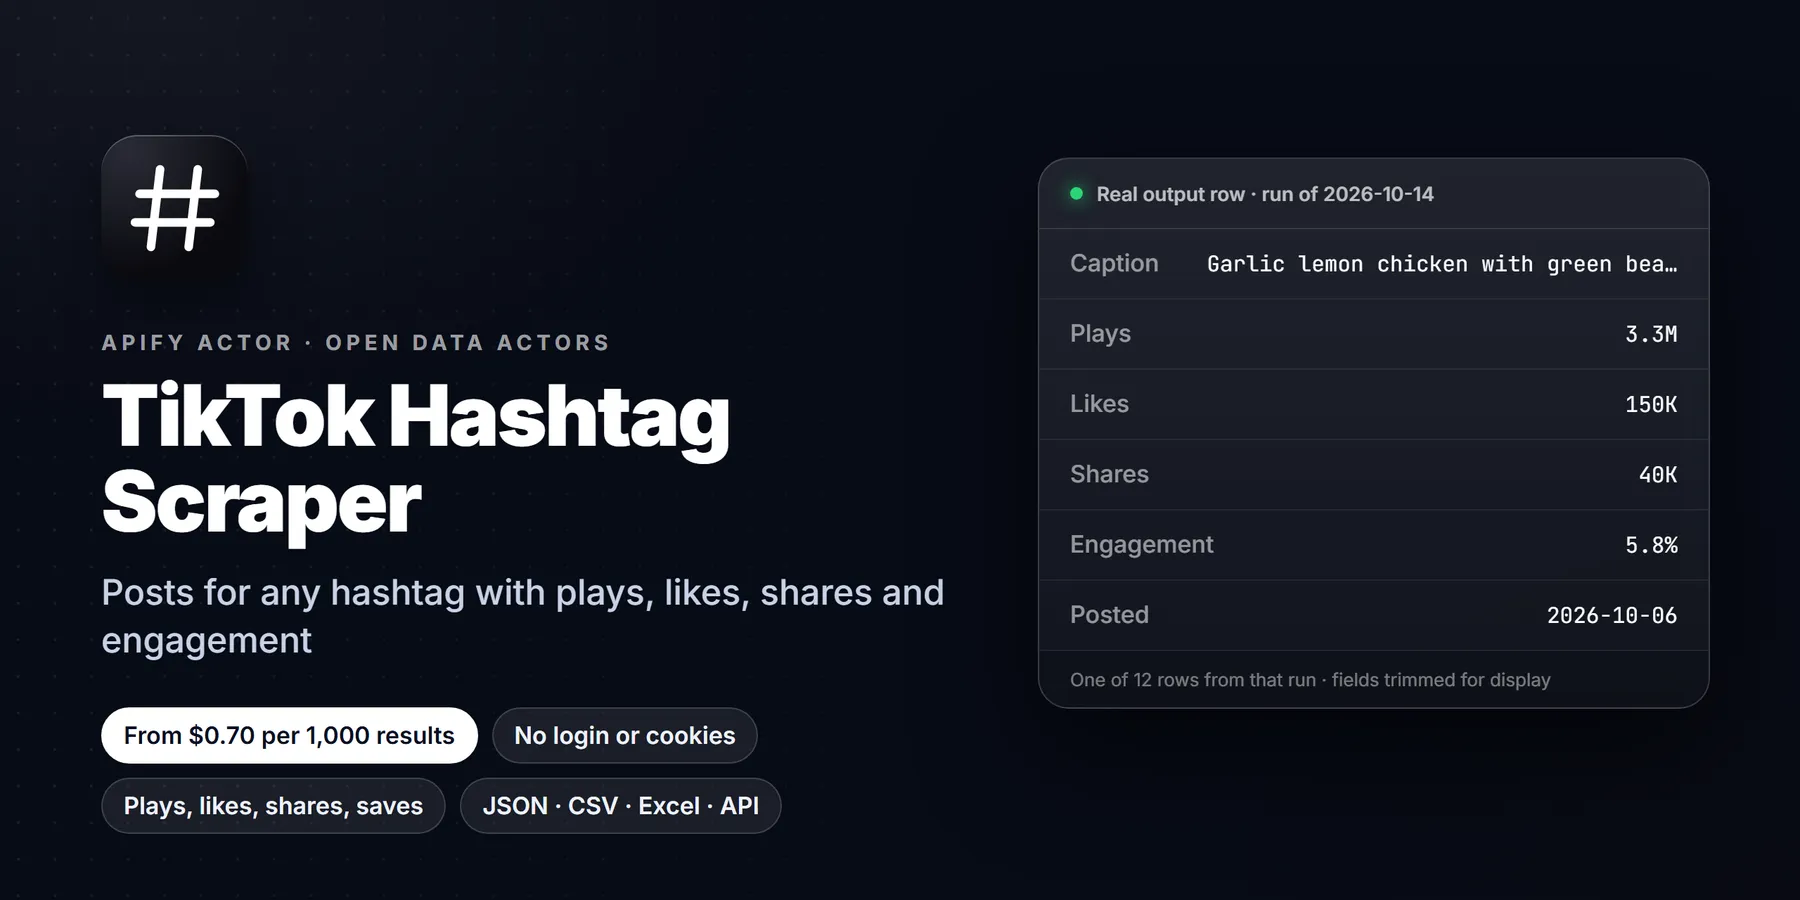This screenshot has height=900, width=1800.
Task: Click 'One of 12 rows from that run' footnote
Action: coord(1310,680)
